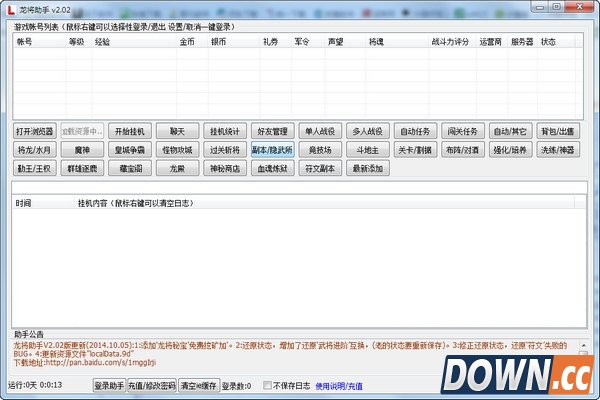This screenshot has height=400, width=600.
Task: Click the 运行:0天 0:0:13 runtime text
Action: point(35,385)
